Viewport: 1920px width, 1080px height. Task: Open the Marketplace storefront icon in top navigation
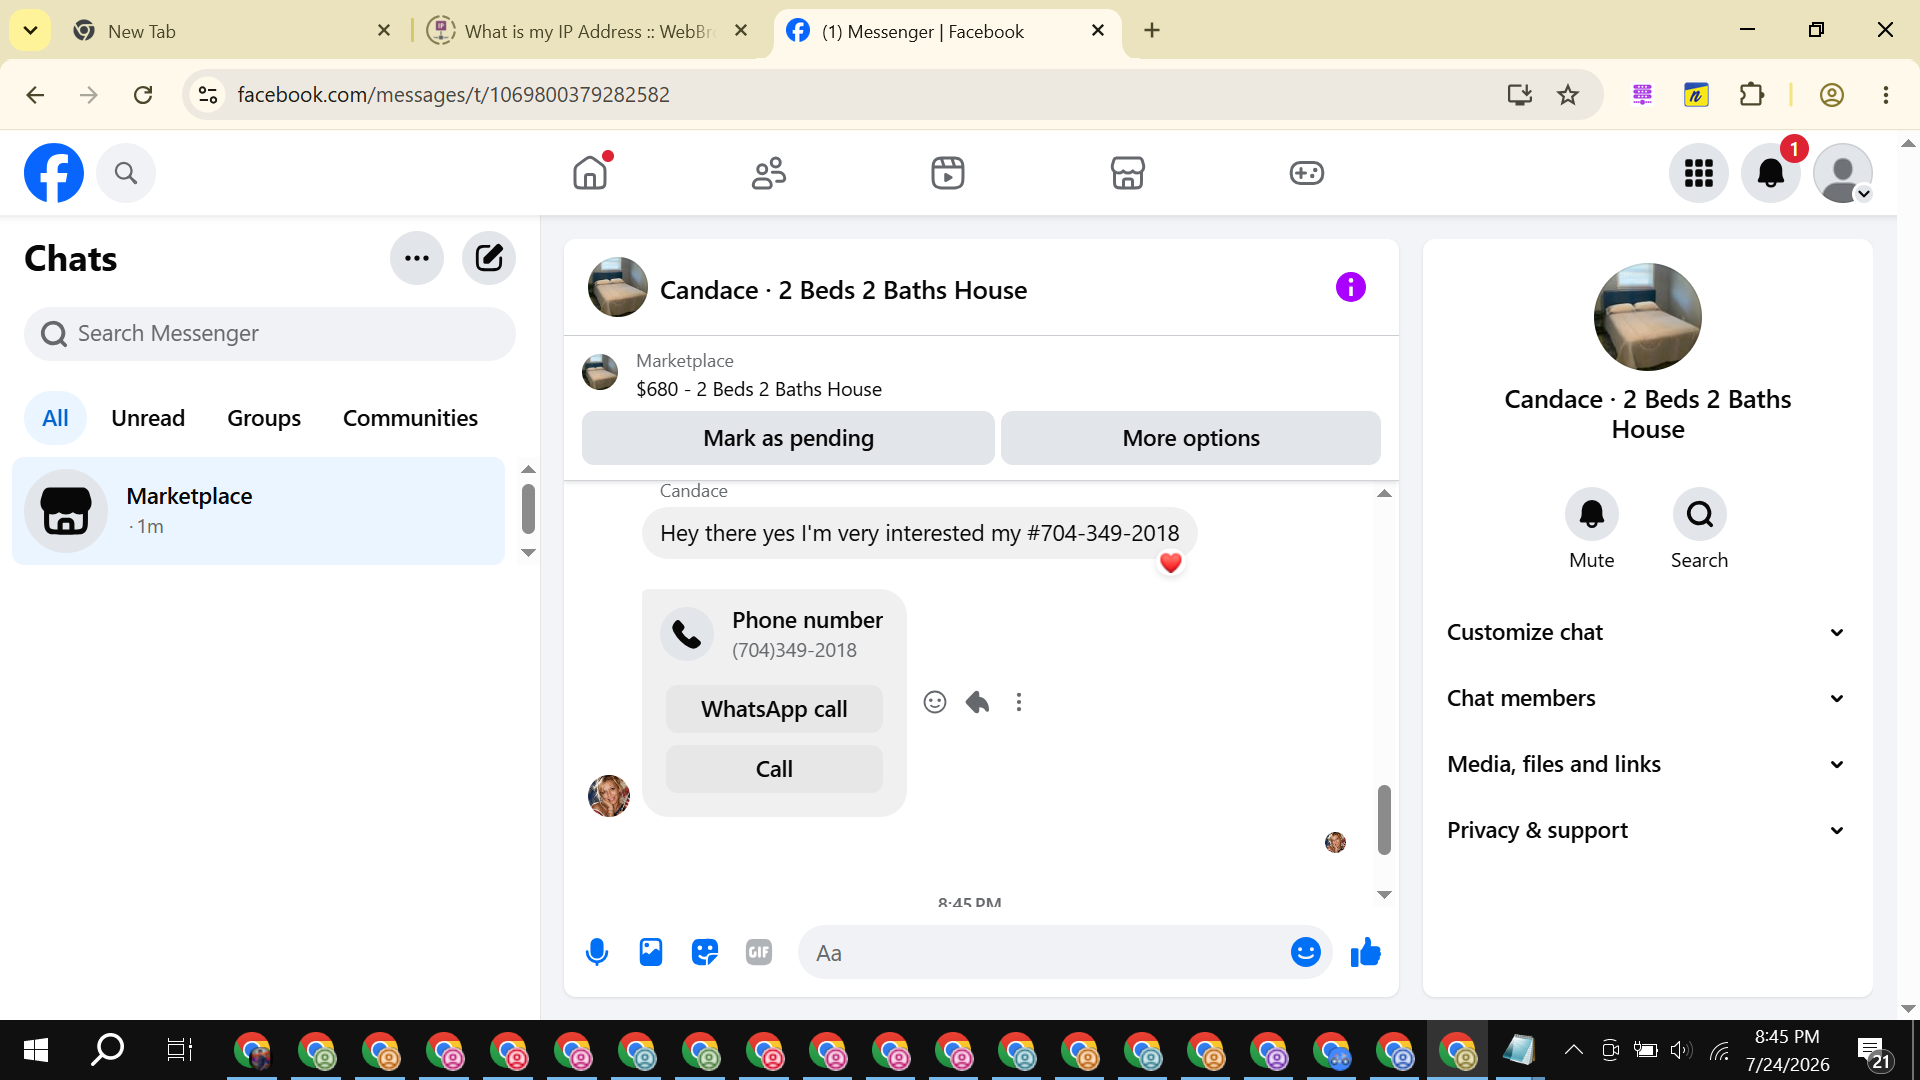1127,173
